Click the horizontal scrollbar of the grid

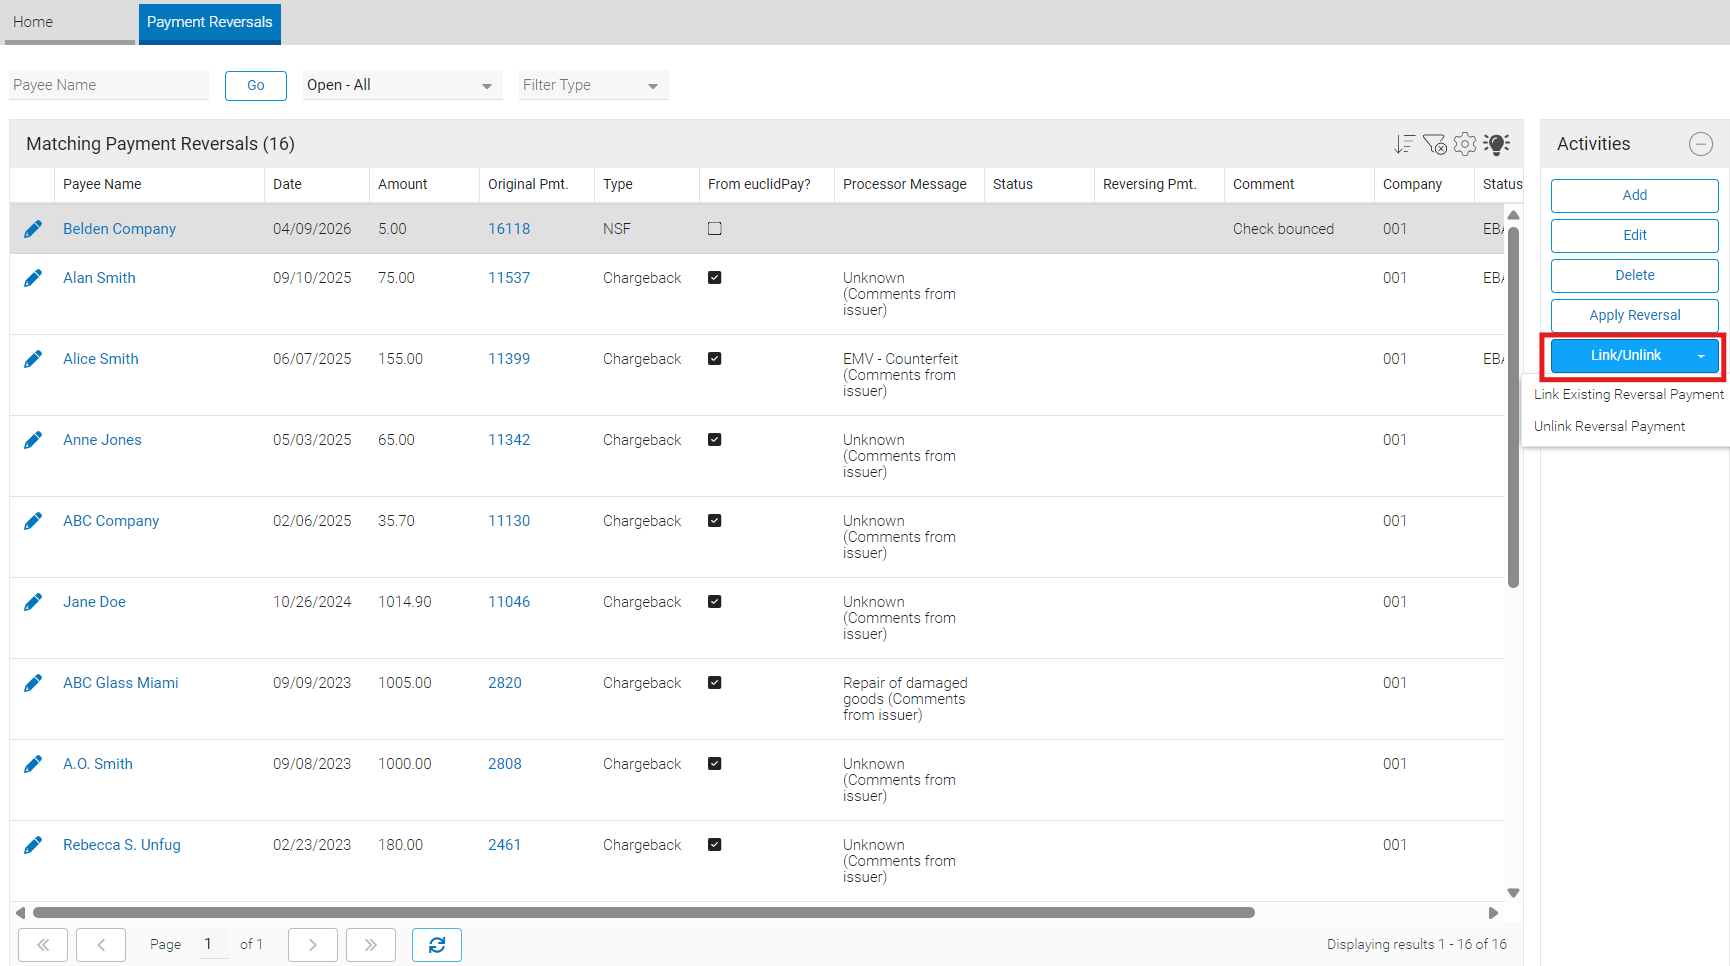(x=644, y=913)
